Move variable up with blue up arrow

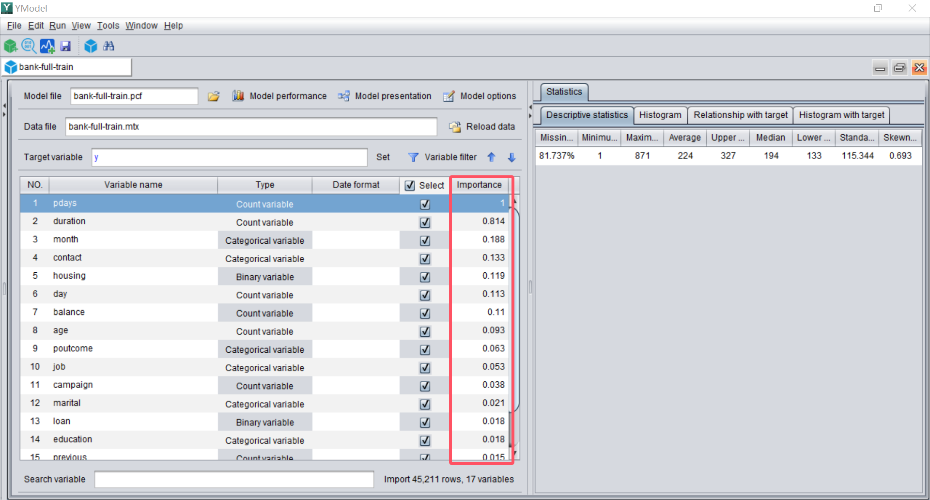pos(491,157)
